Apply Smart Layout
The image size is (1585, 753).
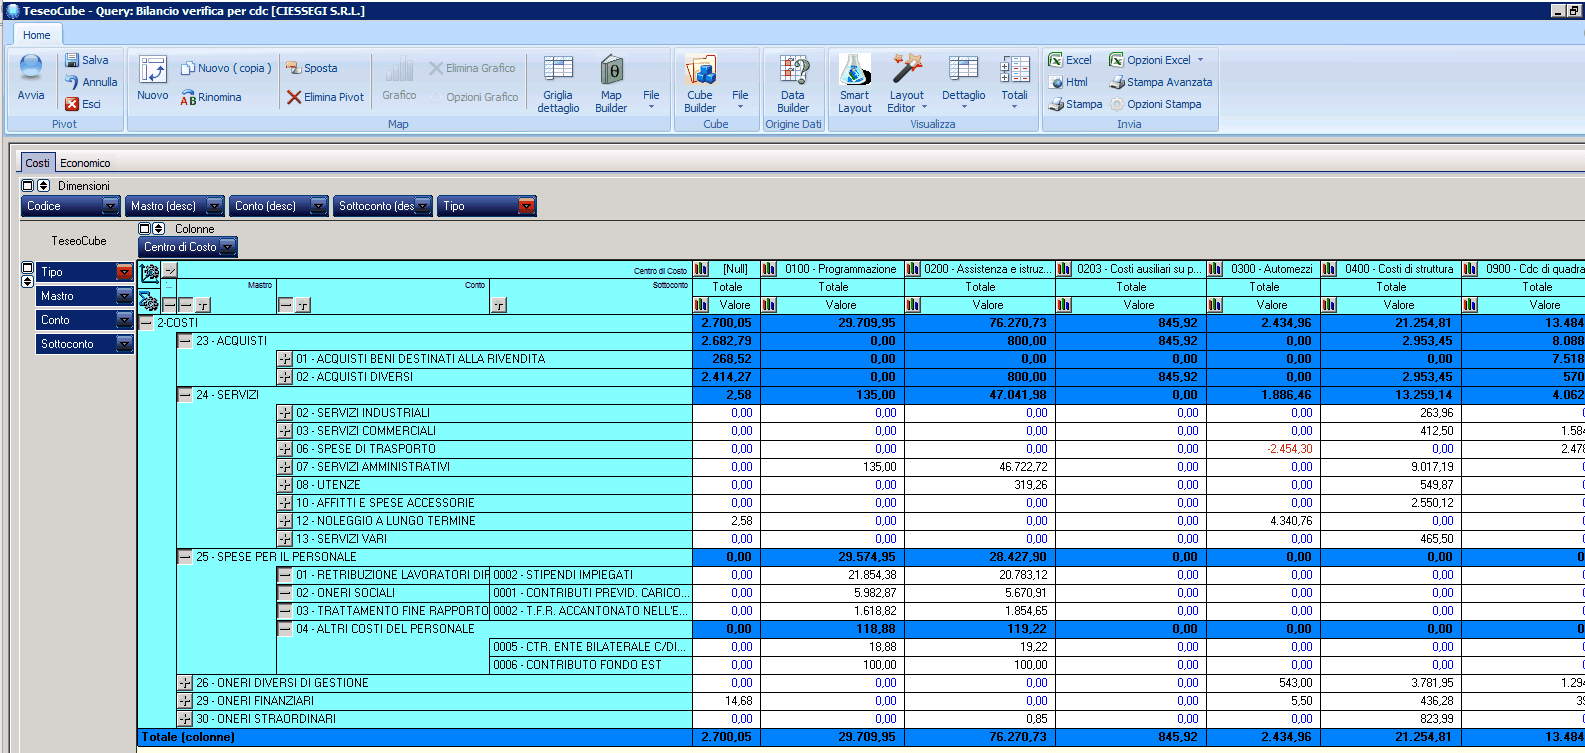(855, 84)
